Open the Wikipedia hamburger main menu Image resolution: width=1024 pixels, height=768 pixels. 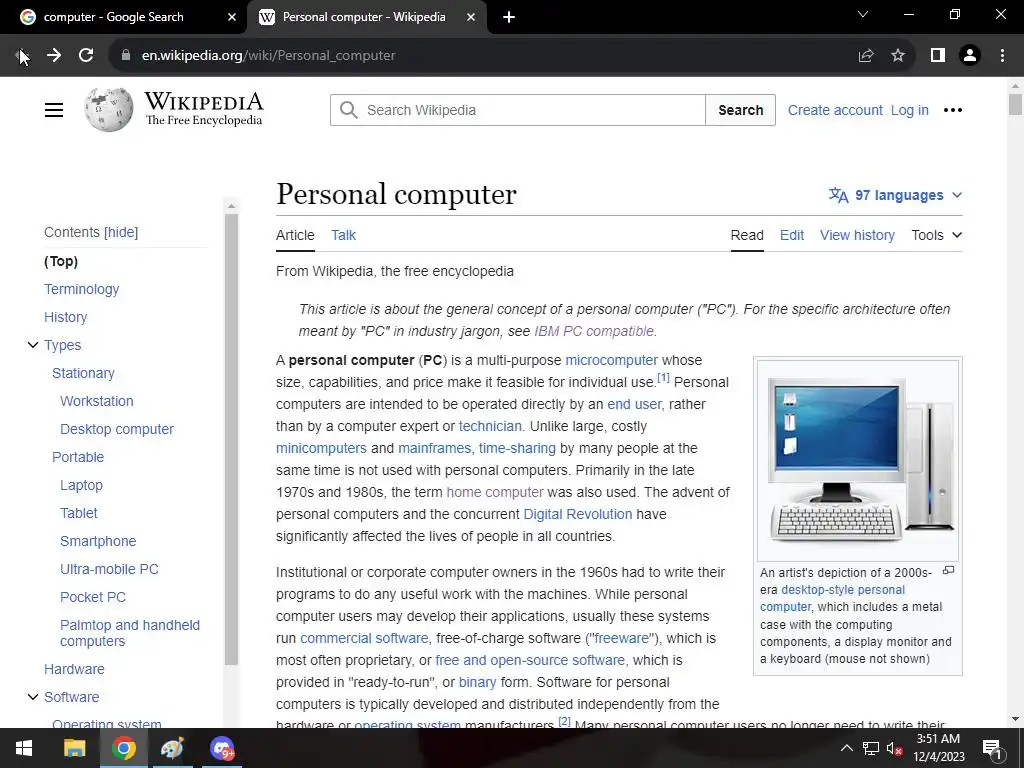pos(54,110)
